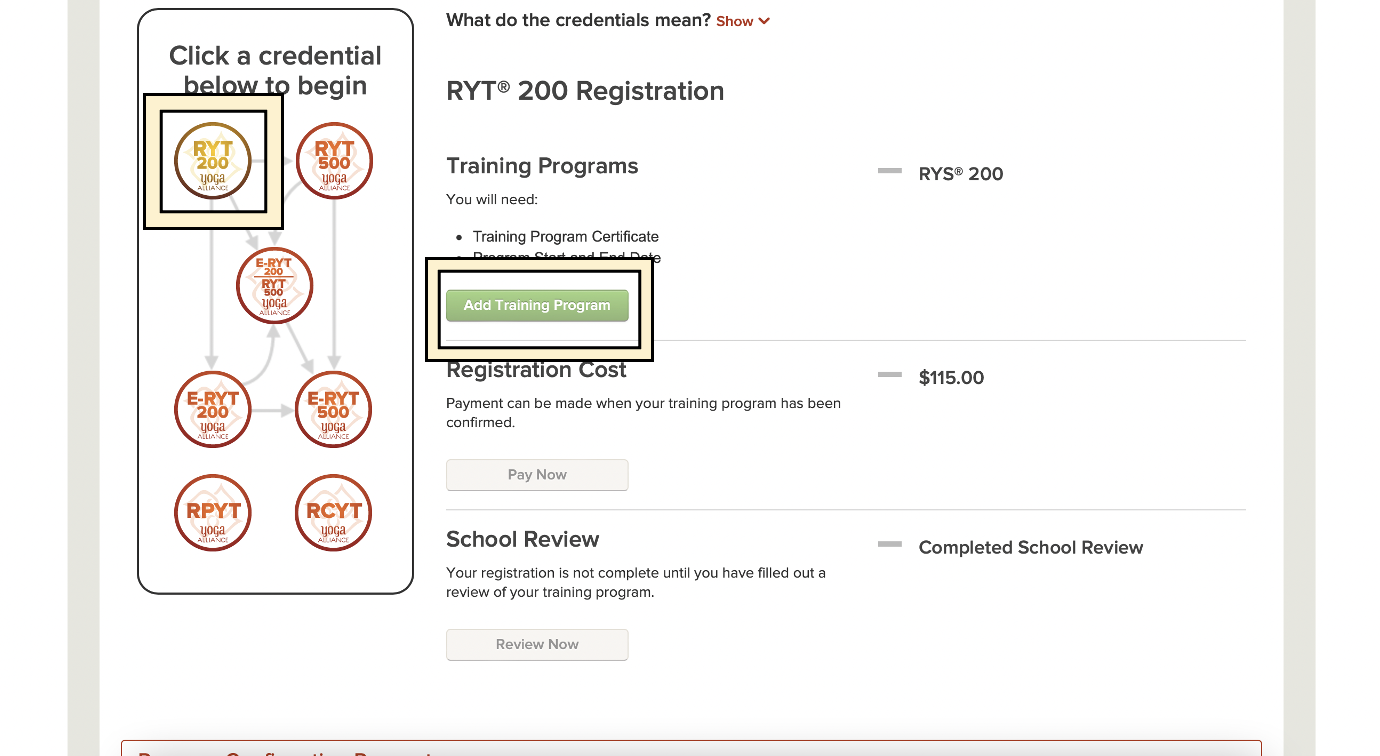Pick the E-RYT 500 credential badge

point(334,410)
